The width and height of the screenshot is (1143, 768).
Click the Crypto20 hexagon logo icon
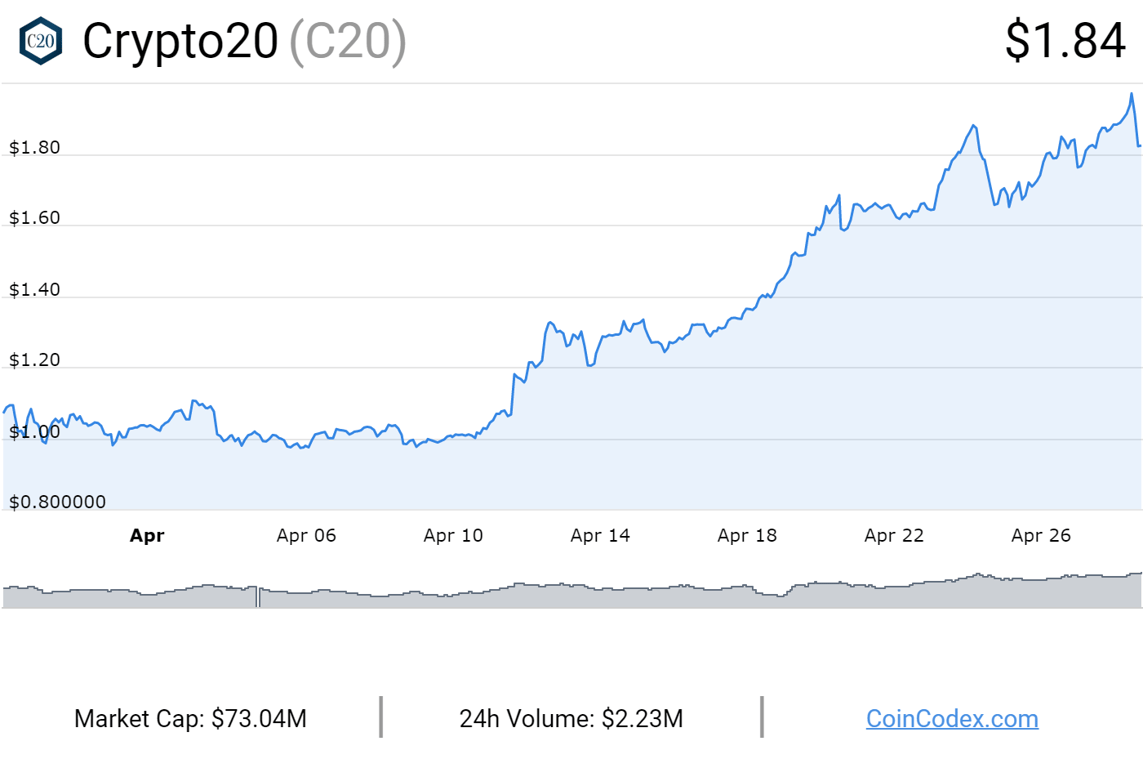pos(41,41)
